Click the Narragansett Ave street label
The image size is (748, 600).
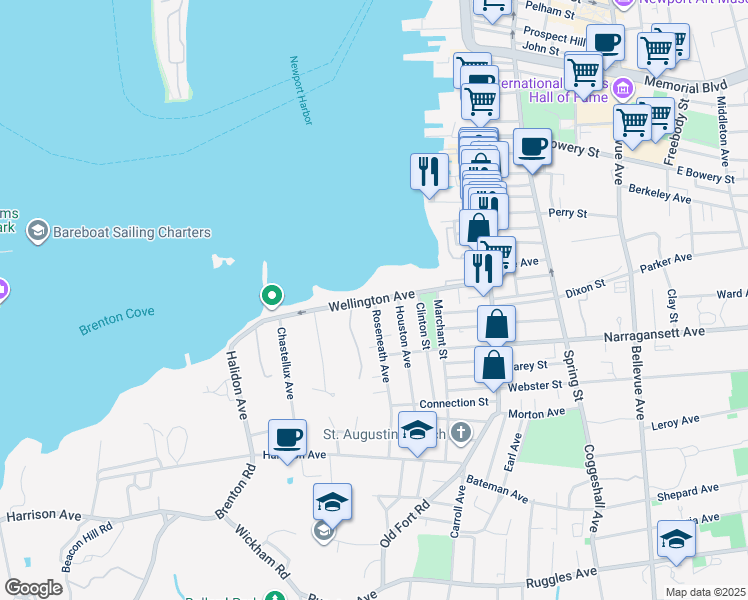(x=654, y=334)
